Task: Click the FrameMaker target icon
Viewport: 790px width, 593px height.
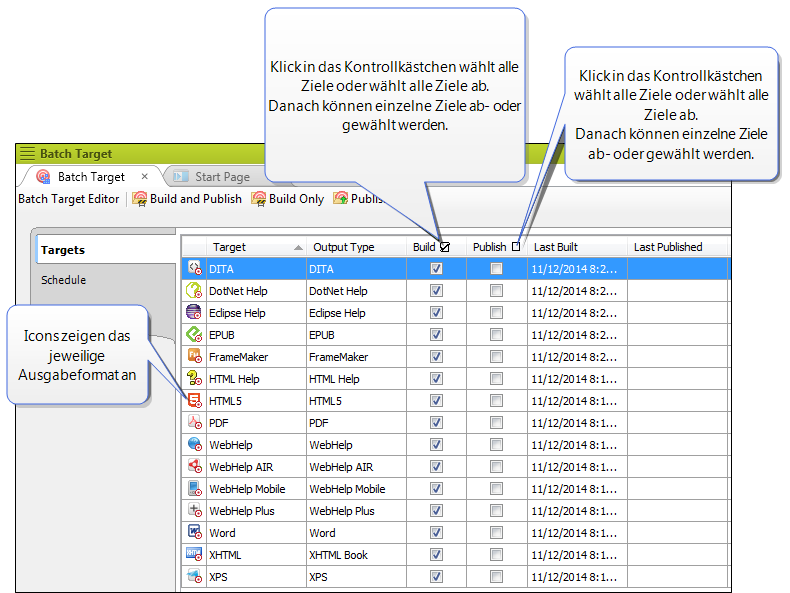Action: coord(194,356)
